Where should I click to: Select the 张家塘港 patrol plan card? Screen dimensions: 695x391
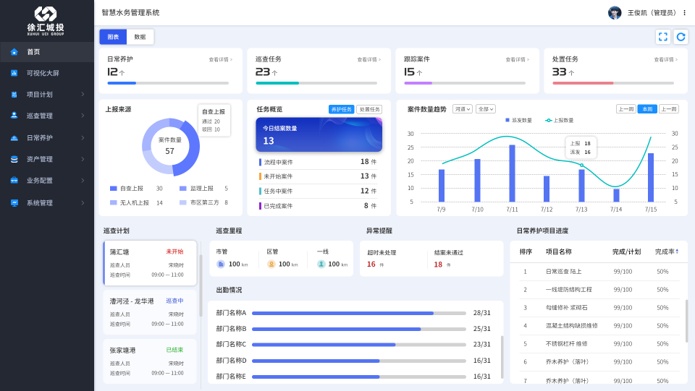pos(150,361)
